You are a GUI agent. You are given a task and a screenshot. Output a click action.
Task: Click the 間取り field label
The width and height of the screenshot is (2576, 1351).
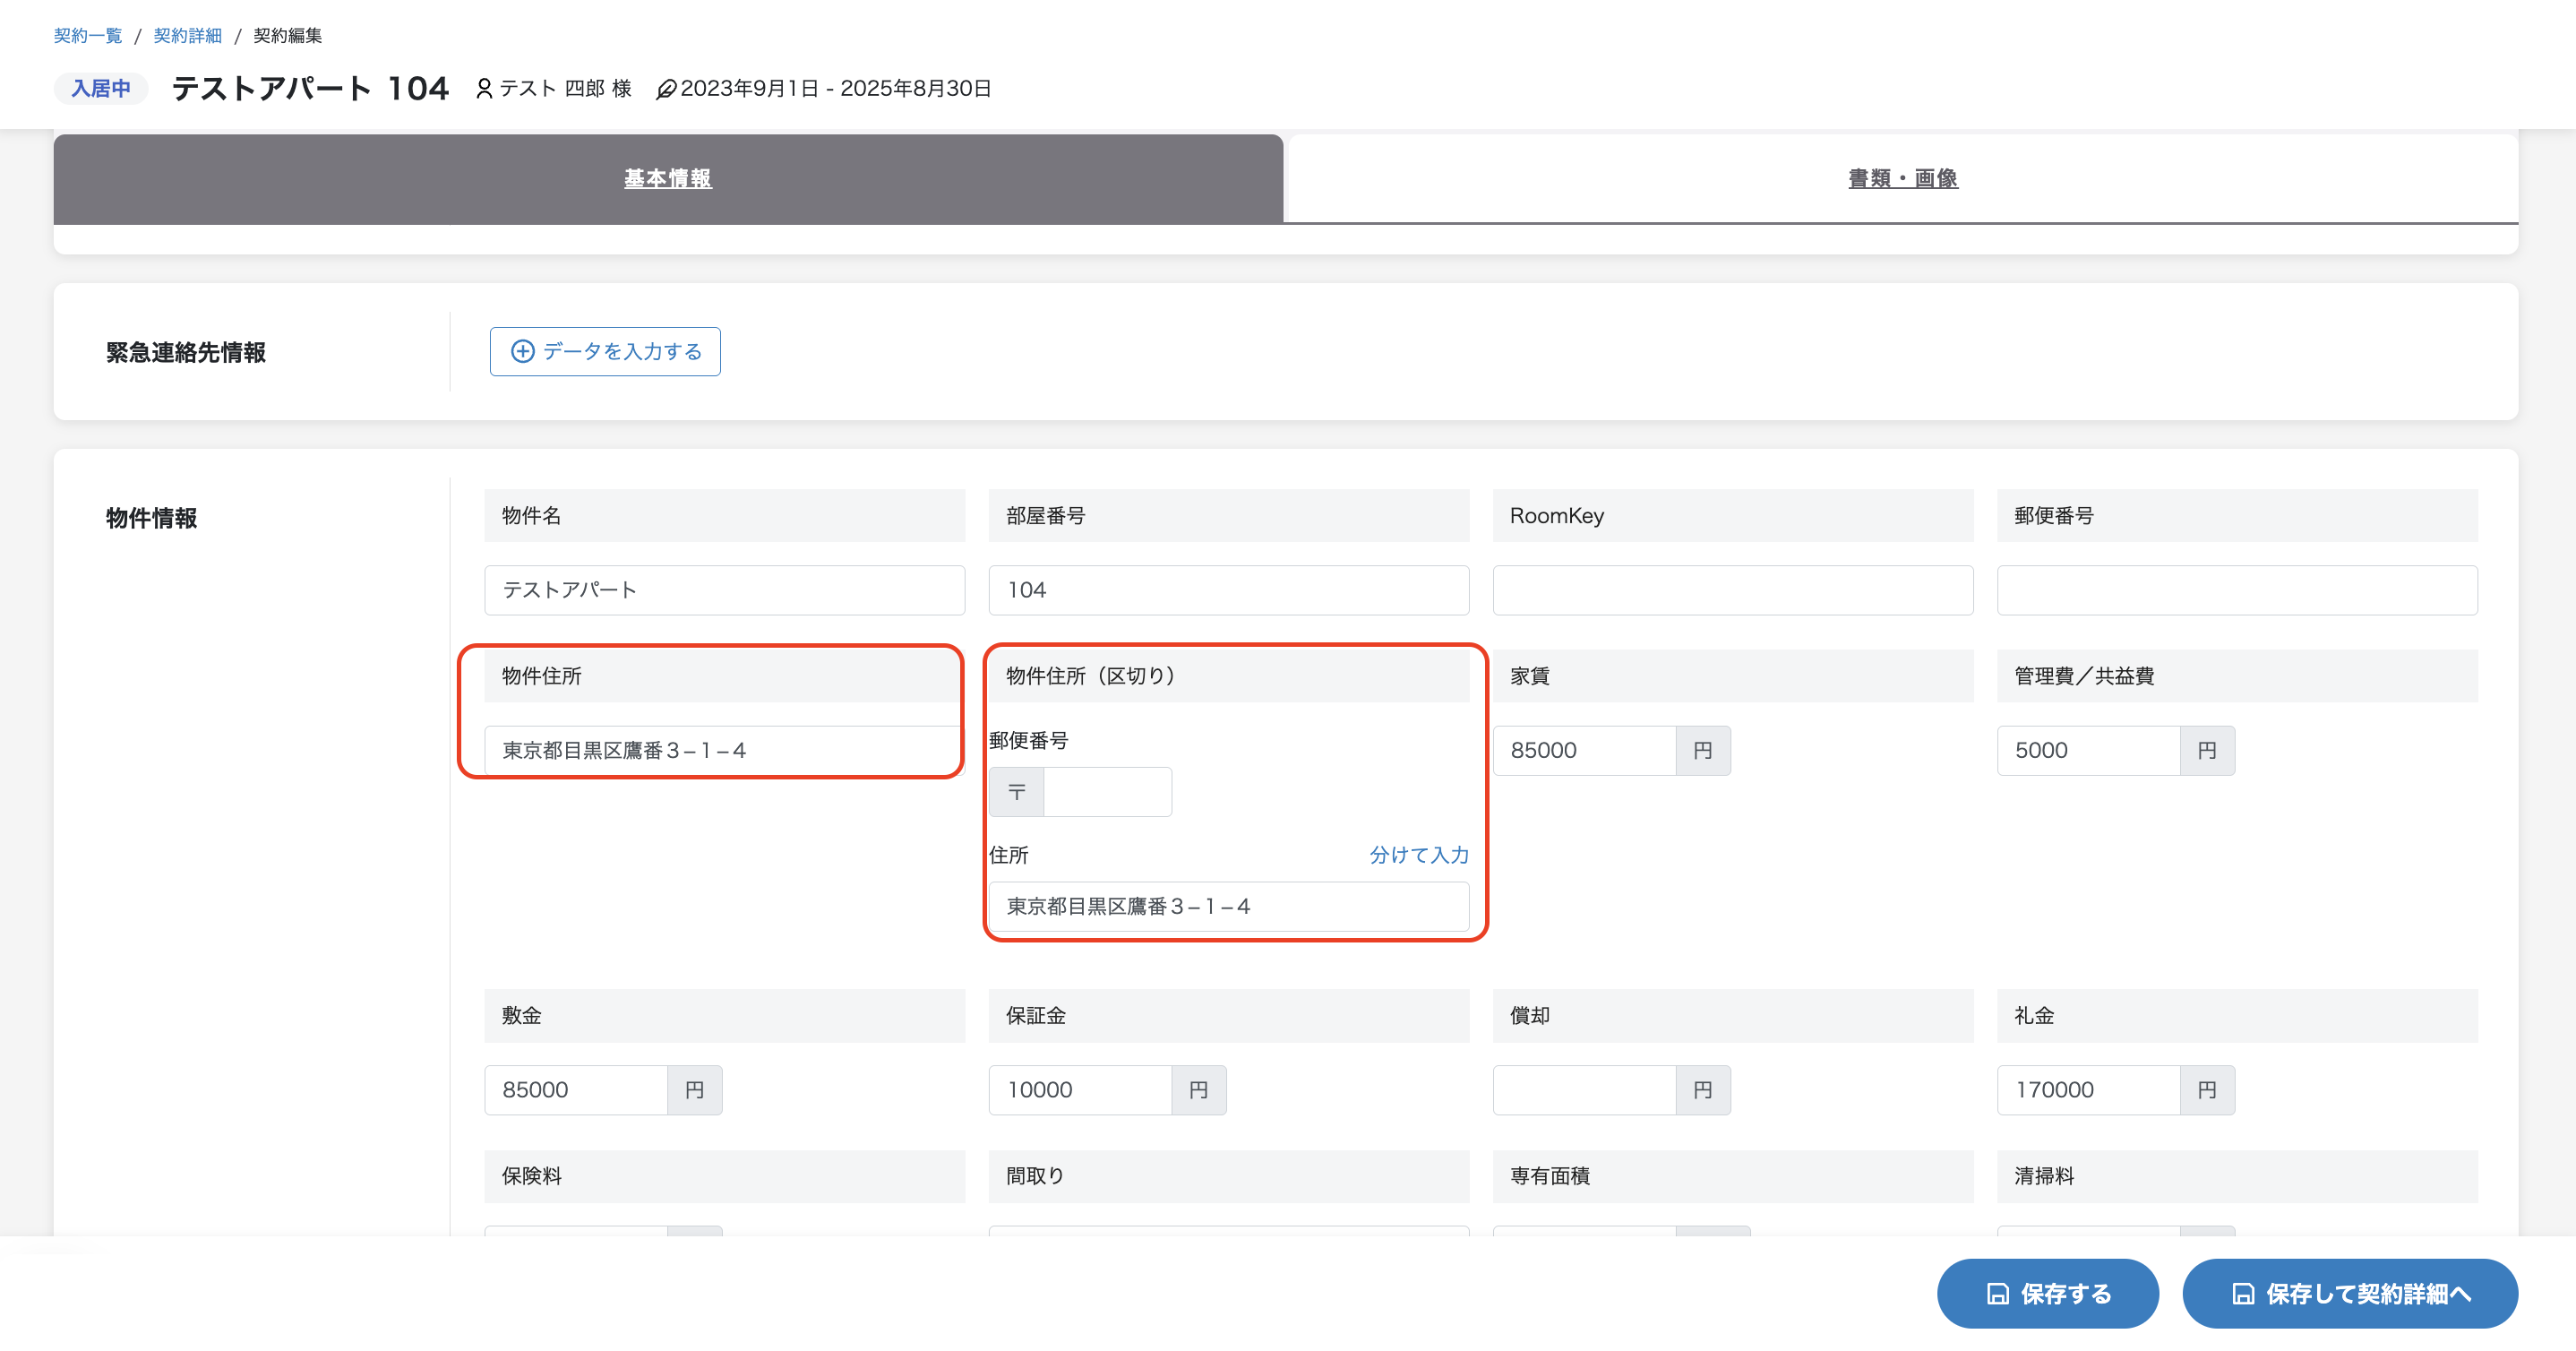pyautogui.click(x=1035, y=1176)
